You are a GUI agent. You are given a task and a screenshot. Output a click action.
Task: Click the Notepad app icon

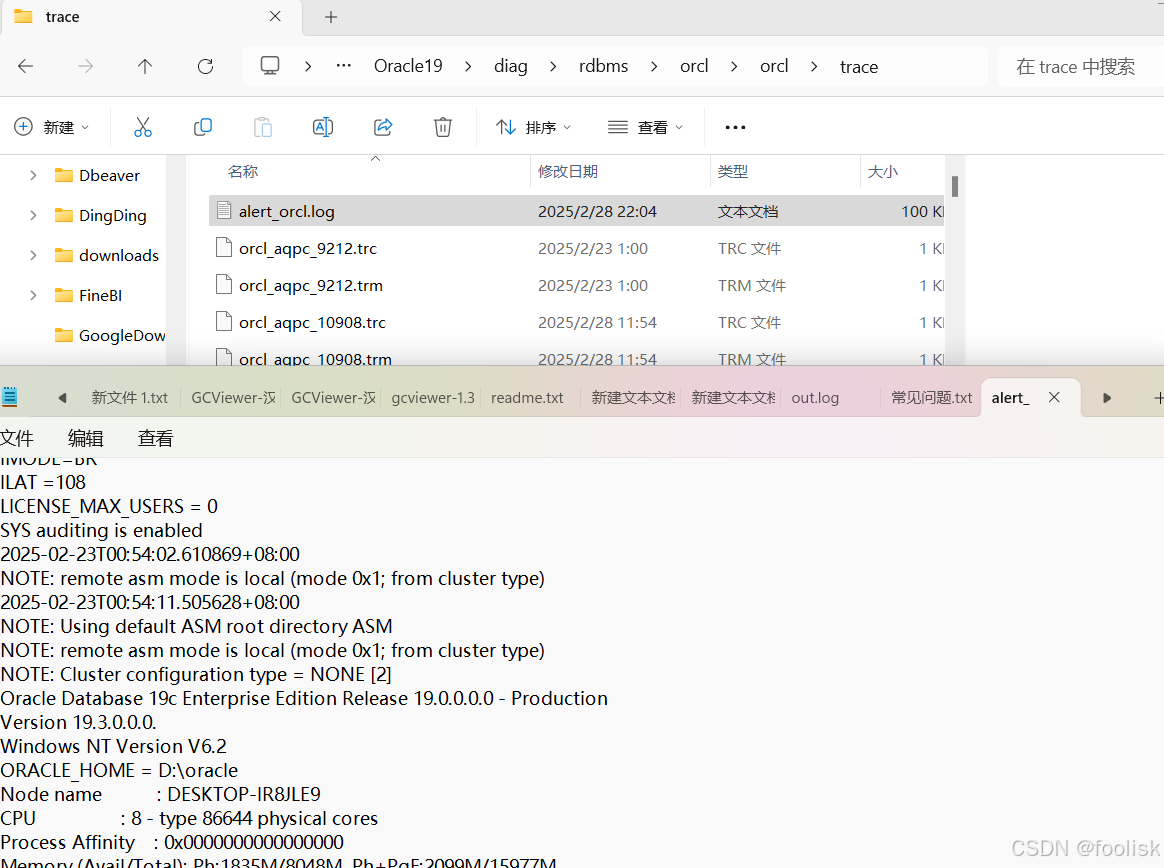(9, 397)
